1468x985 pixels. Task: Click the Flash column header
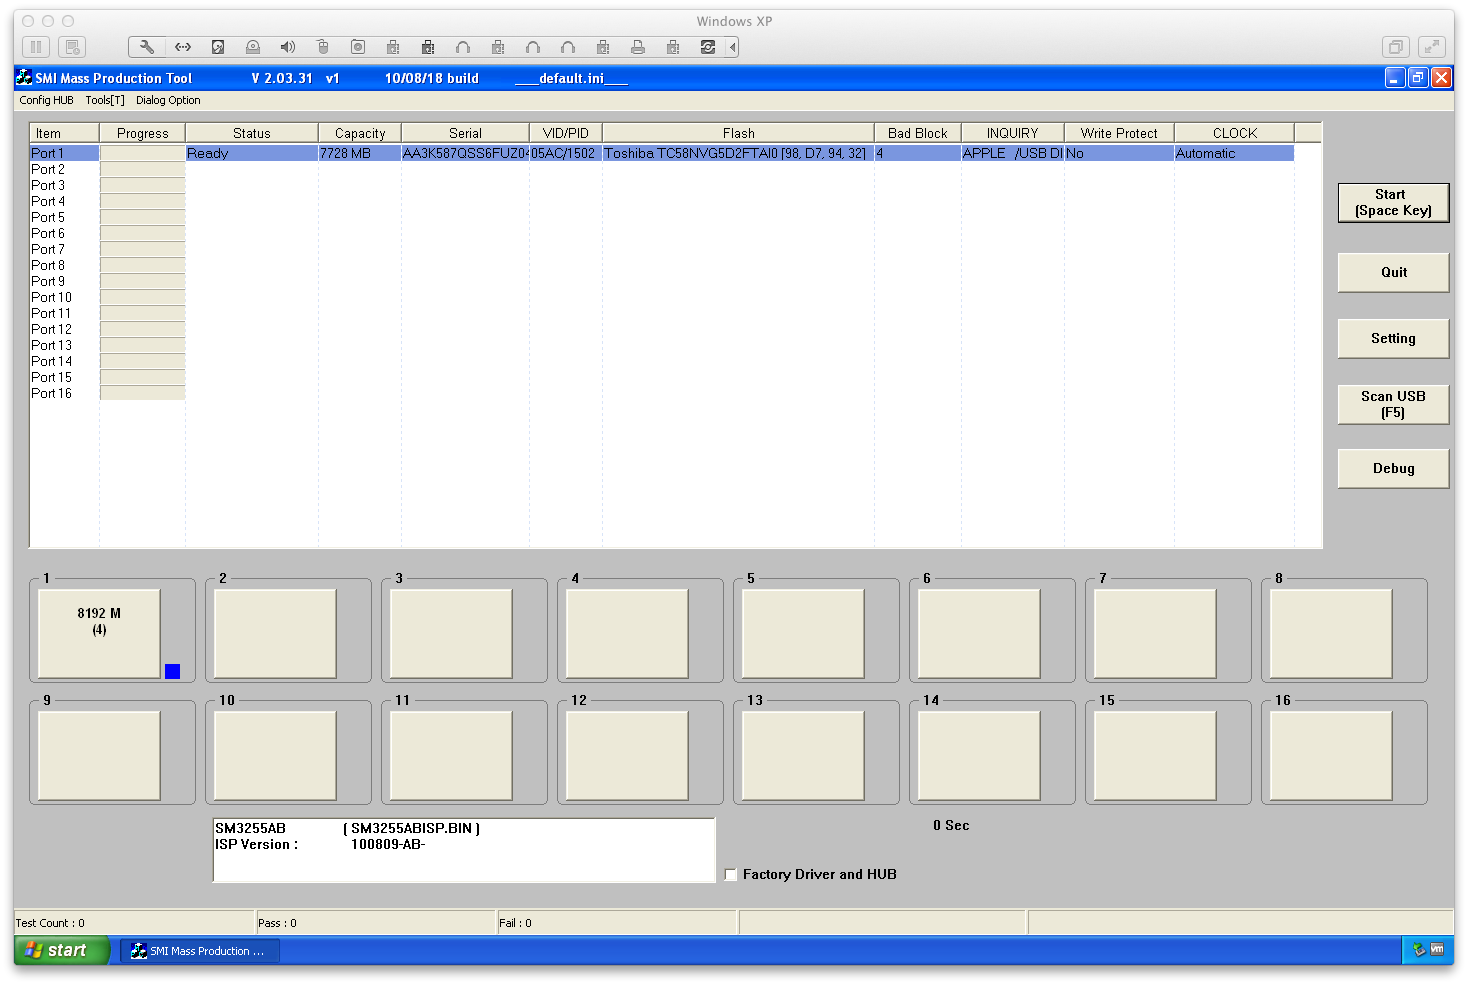(x=739, y=133)
